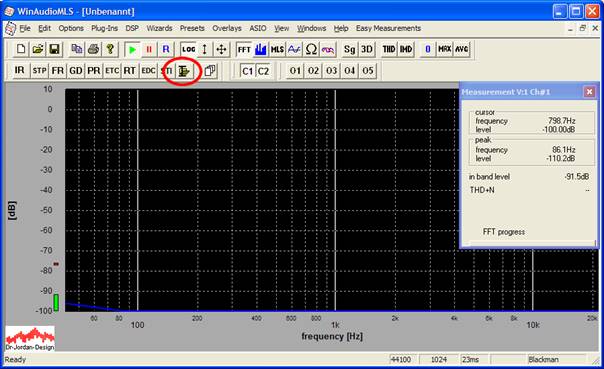Select overlay 02 button
Screen dimensions: 604x369
(x=313, y=70)
